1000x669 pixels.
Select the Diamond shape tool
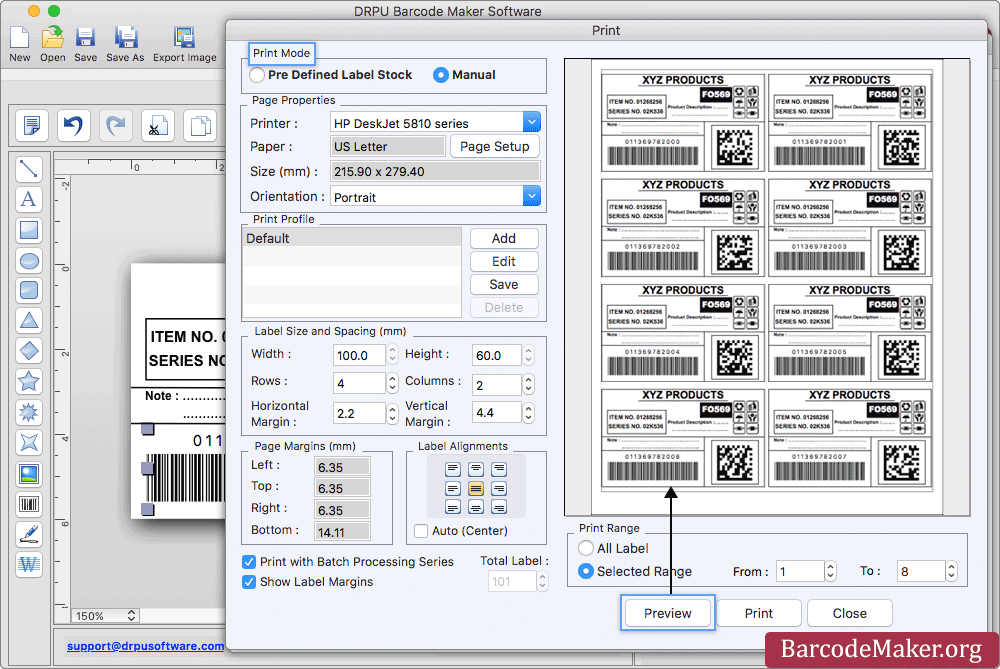point(29,351)
